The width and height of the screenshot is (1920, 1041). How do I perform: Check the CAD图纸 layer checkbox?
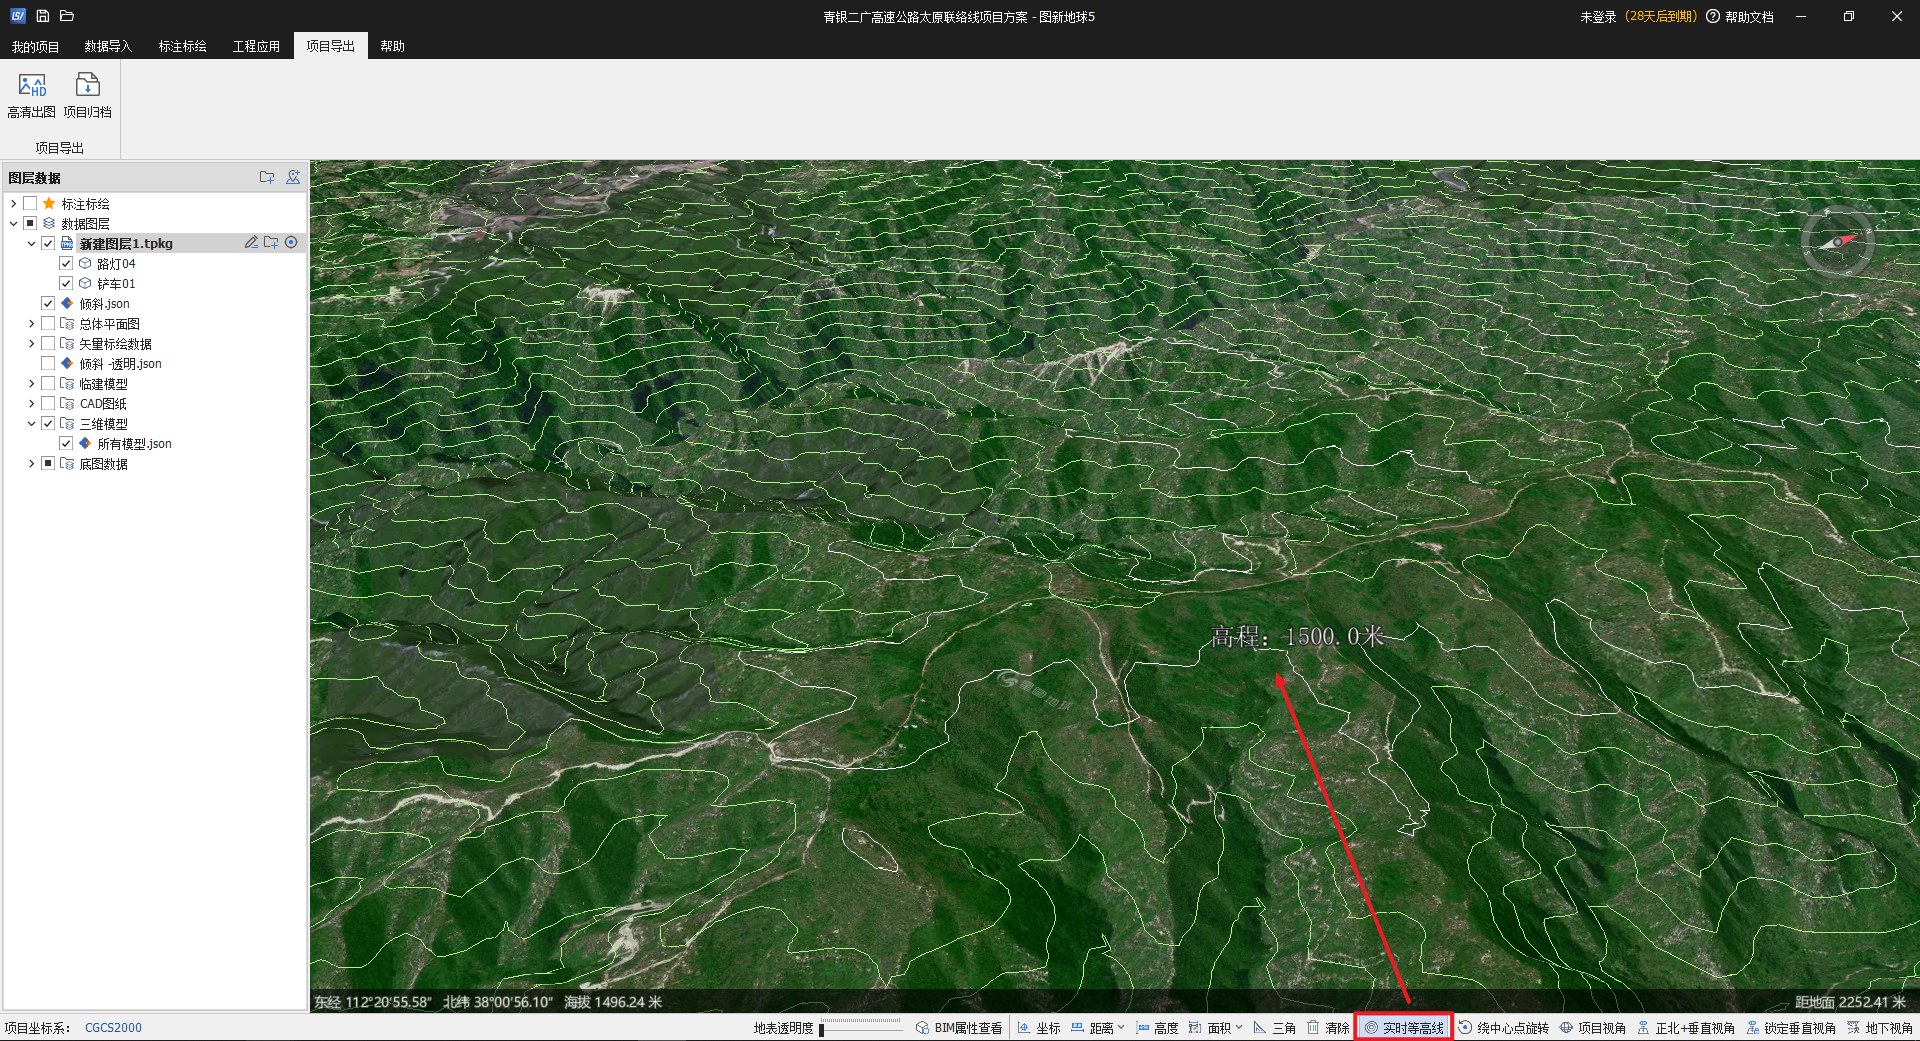pyautogui.click(x=48, y=404)
